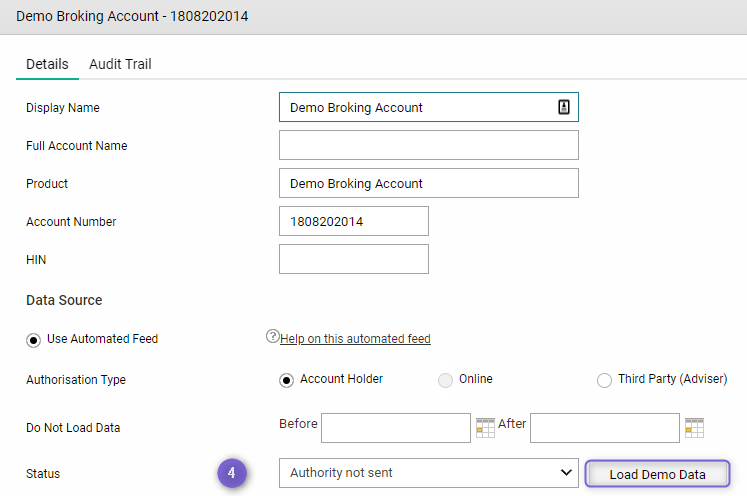Click the Full Account Name field

pyautogui.click(x=429, y=145)
